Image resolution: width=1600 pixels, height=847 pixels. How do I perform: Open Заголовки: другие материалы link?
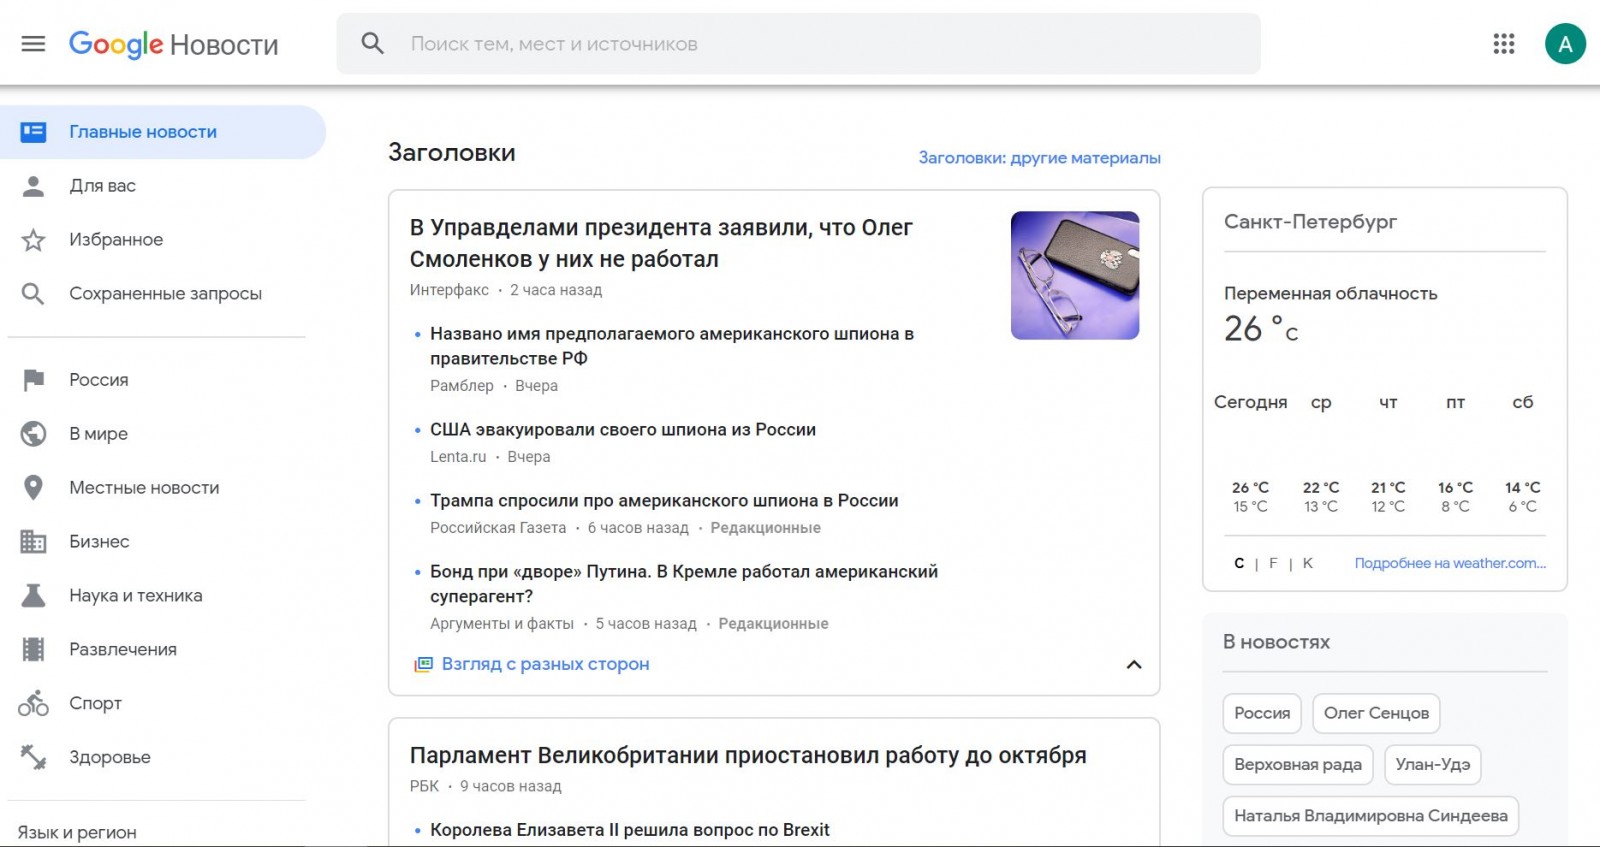click(x=1039, y=158)
